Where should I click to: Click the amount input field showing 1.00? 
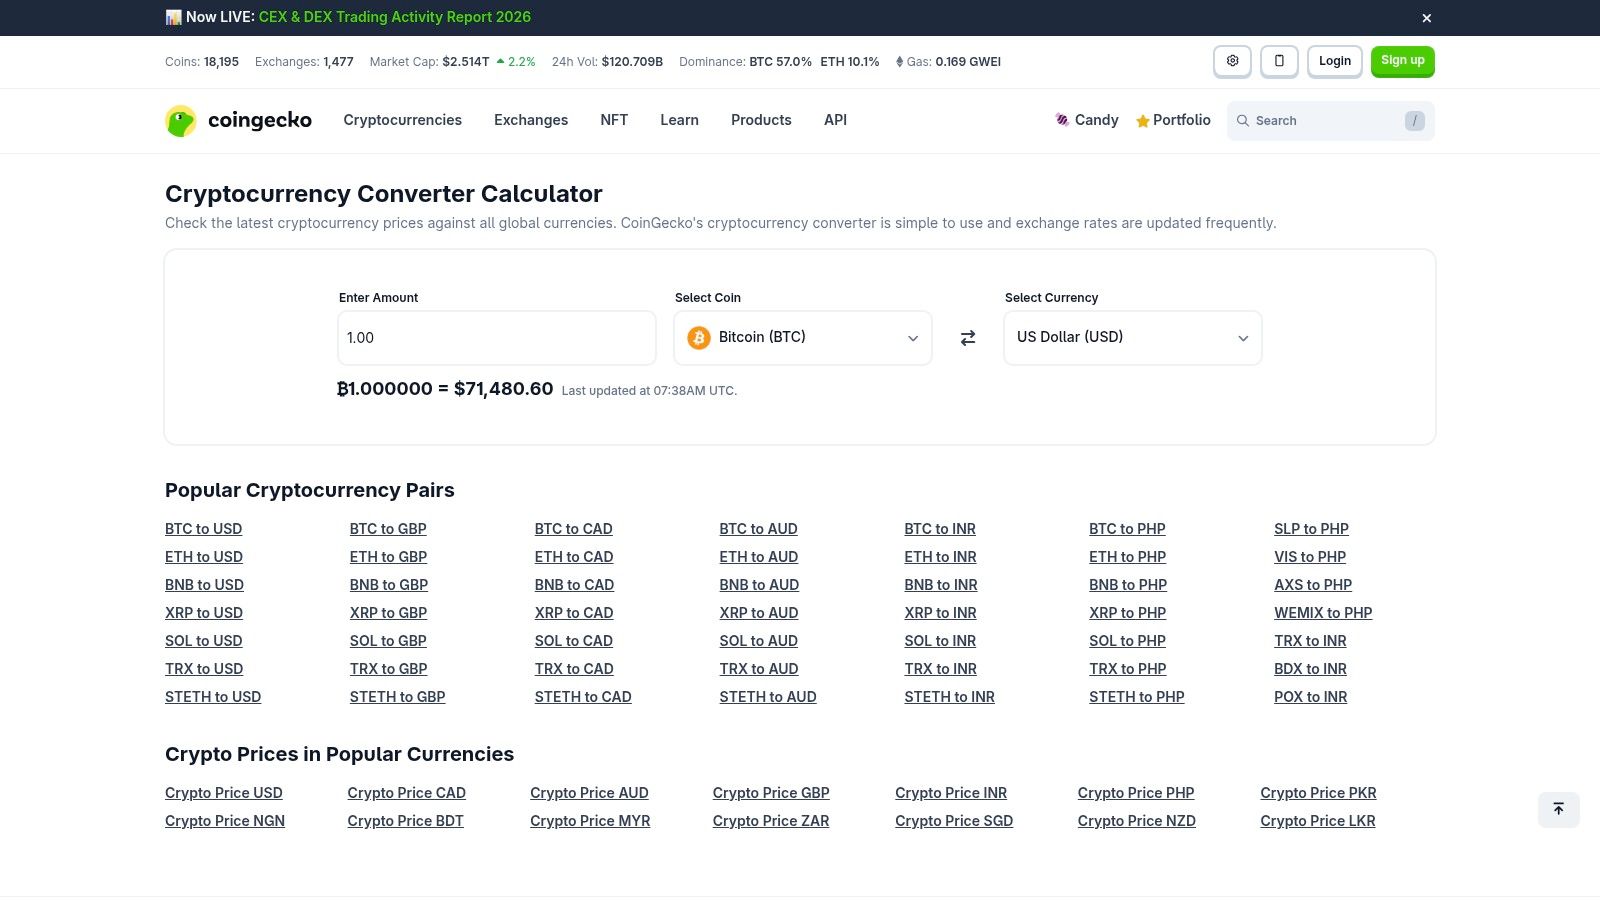pyautogui.click(x=496, y=338)
